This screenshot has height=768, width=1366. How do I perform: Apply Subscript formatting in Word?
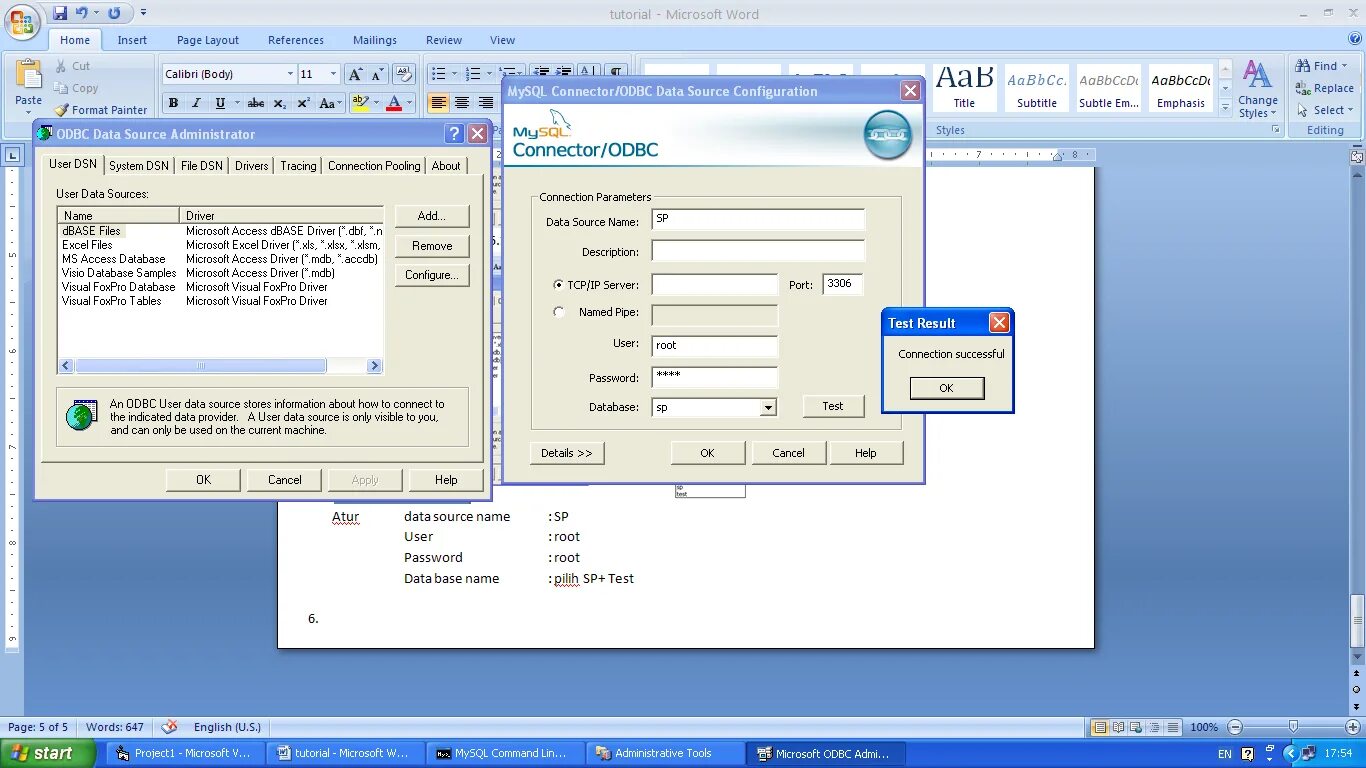(x=280, y=103)
